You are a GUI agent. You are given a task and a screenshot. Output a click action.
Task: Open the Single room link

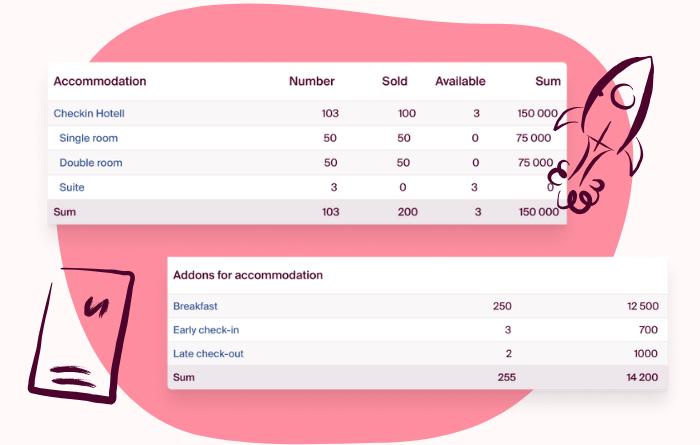pyautogui.click(x=88, y=138)
